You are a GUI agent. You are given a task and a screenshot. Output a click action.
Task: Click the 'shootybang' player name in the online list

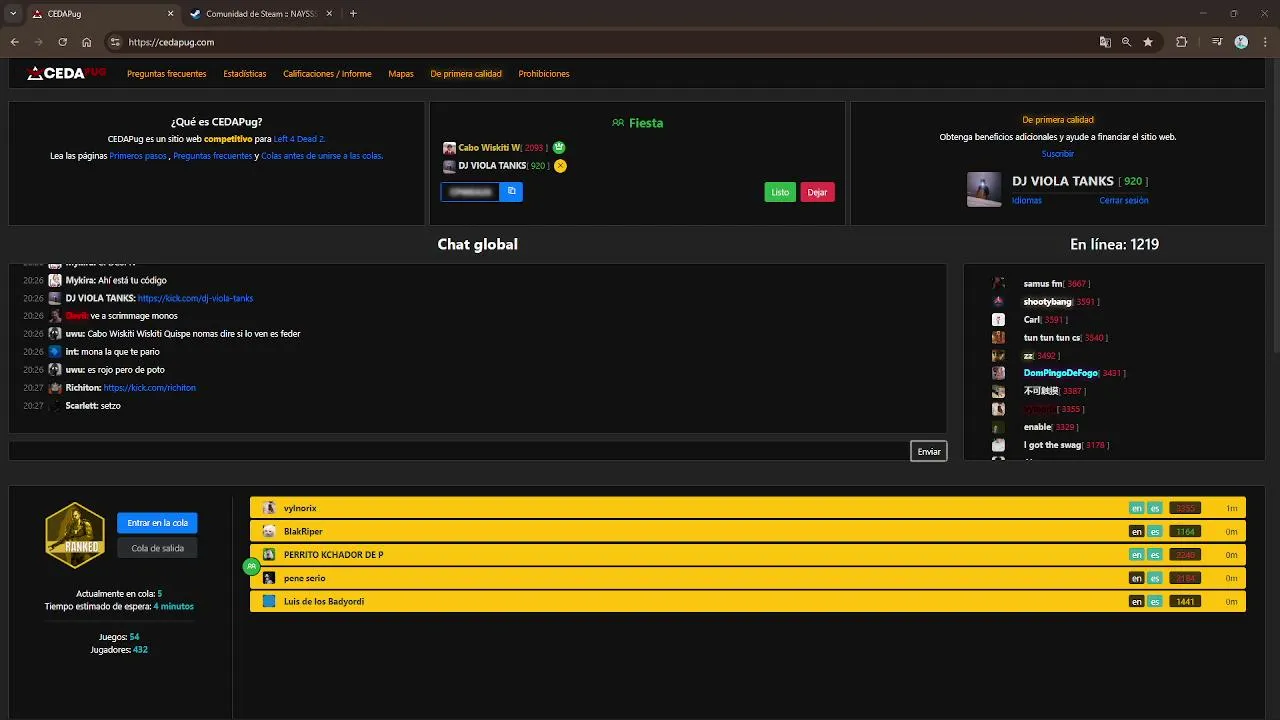pyautogui.click(x=1047, y=302)
